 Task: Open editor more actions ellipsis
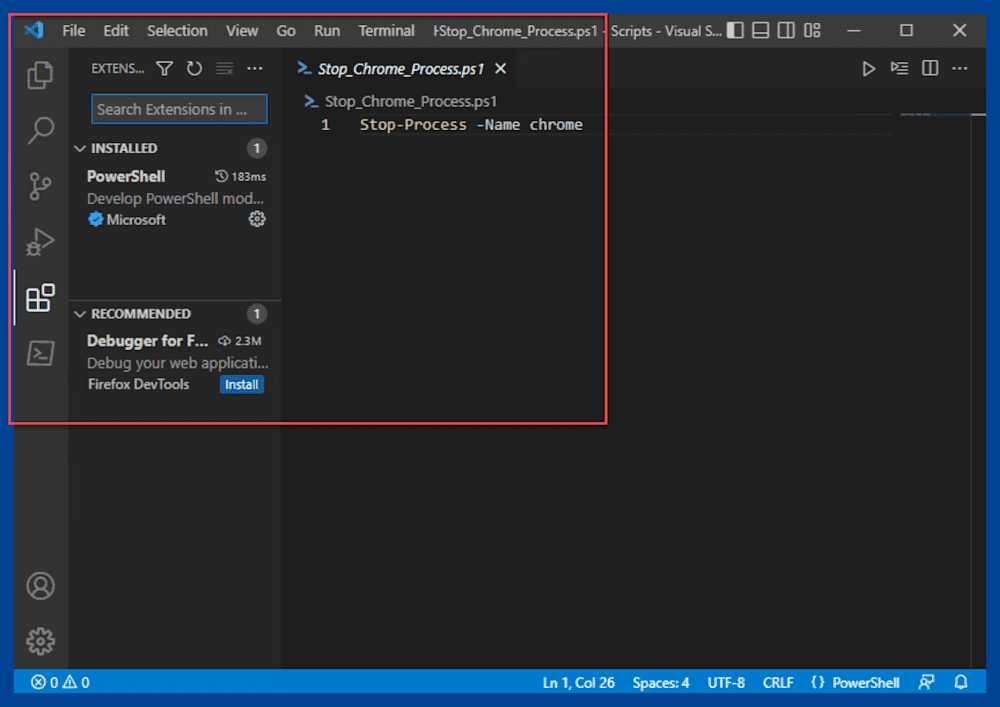pos(960,68)
